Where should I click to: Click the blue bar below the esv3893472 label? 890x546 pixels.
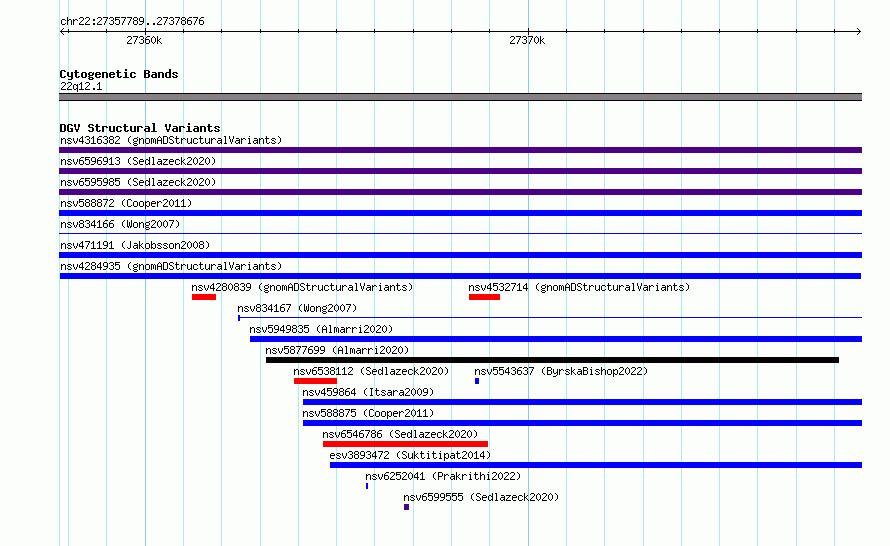coord(596,465)
